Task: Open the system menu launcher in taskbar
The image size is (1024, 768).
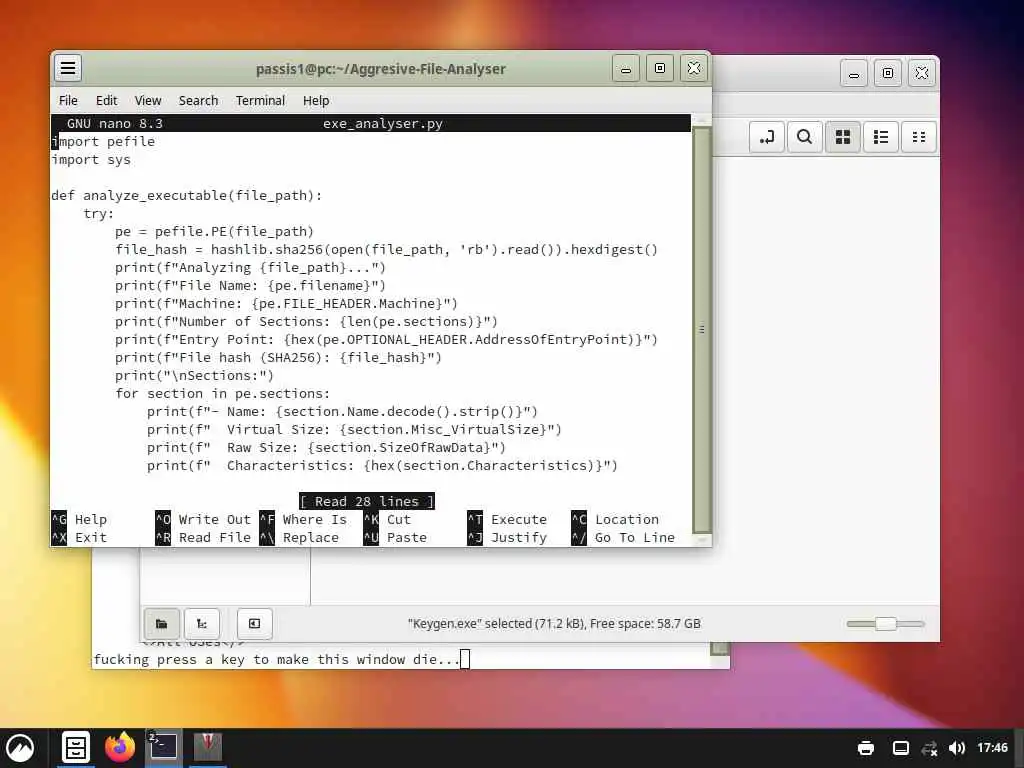Action: point(20,748)
